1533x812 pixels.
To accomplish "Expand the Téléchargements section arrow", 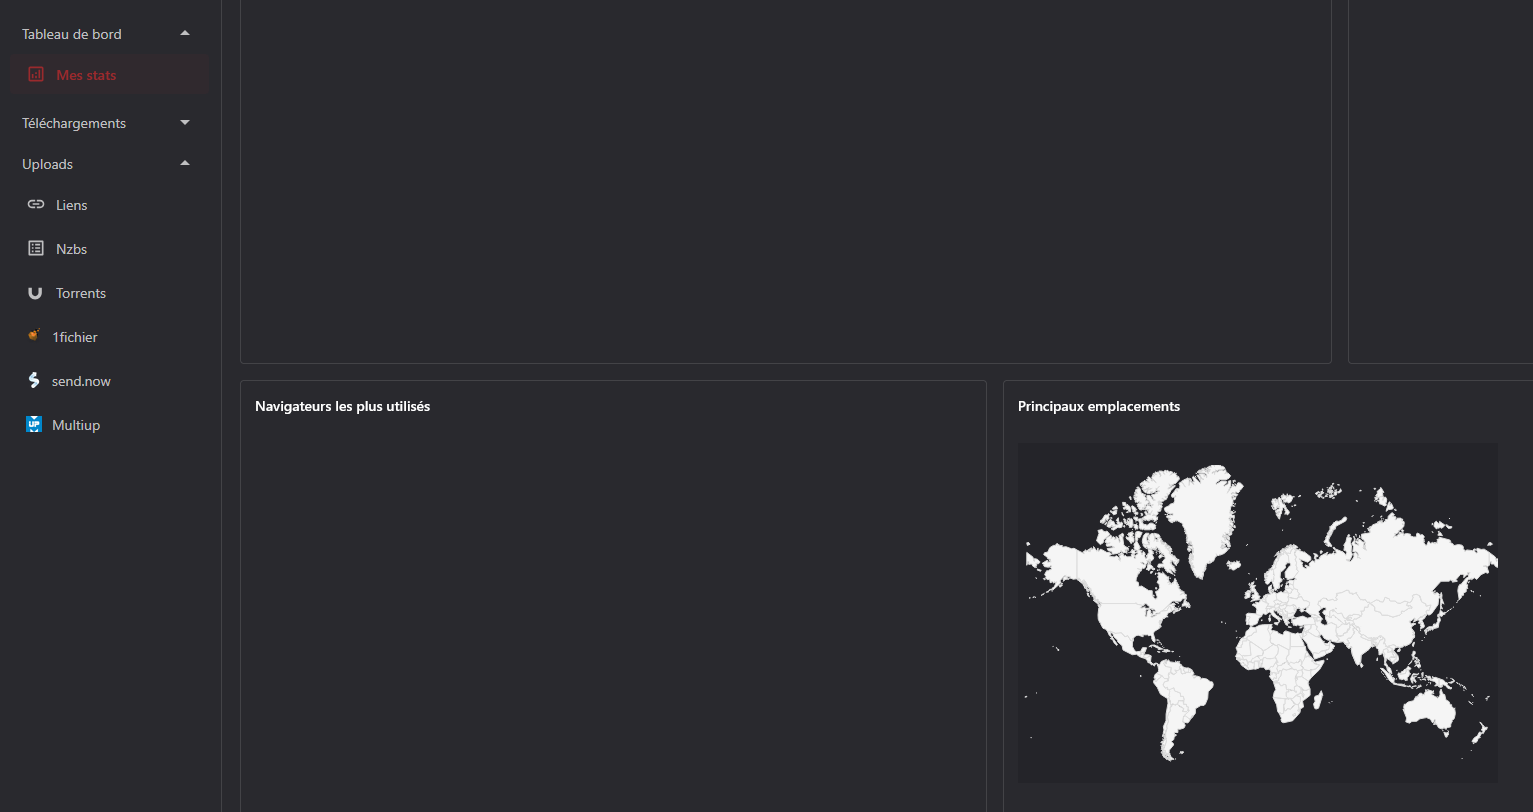I will tap(185, 123).
